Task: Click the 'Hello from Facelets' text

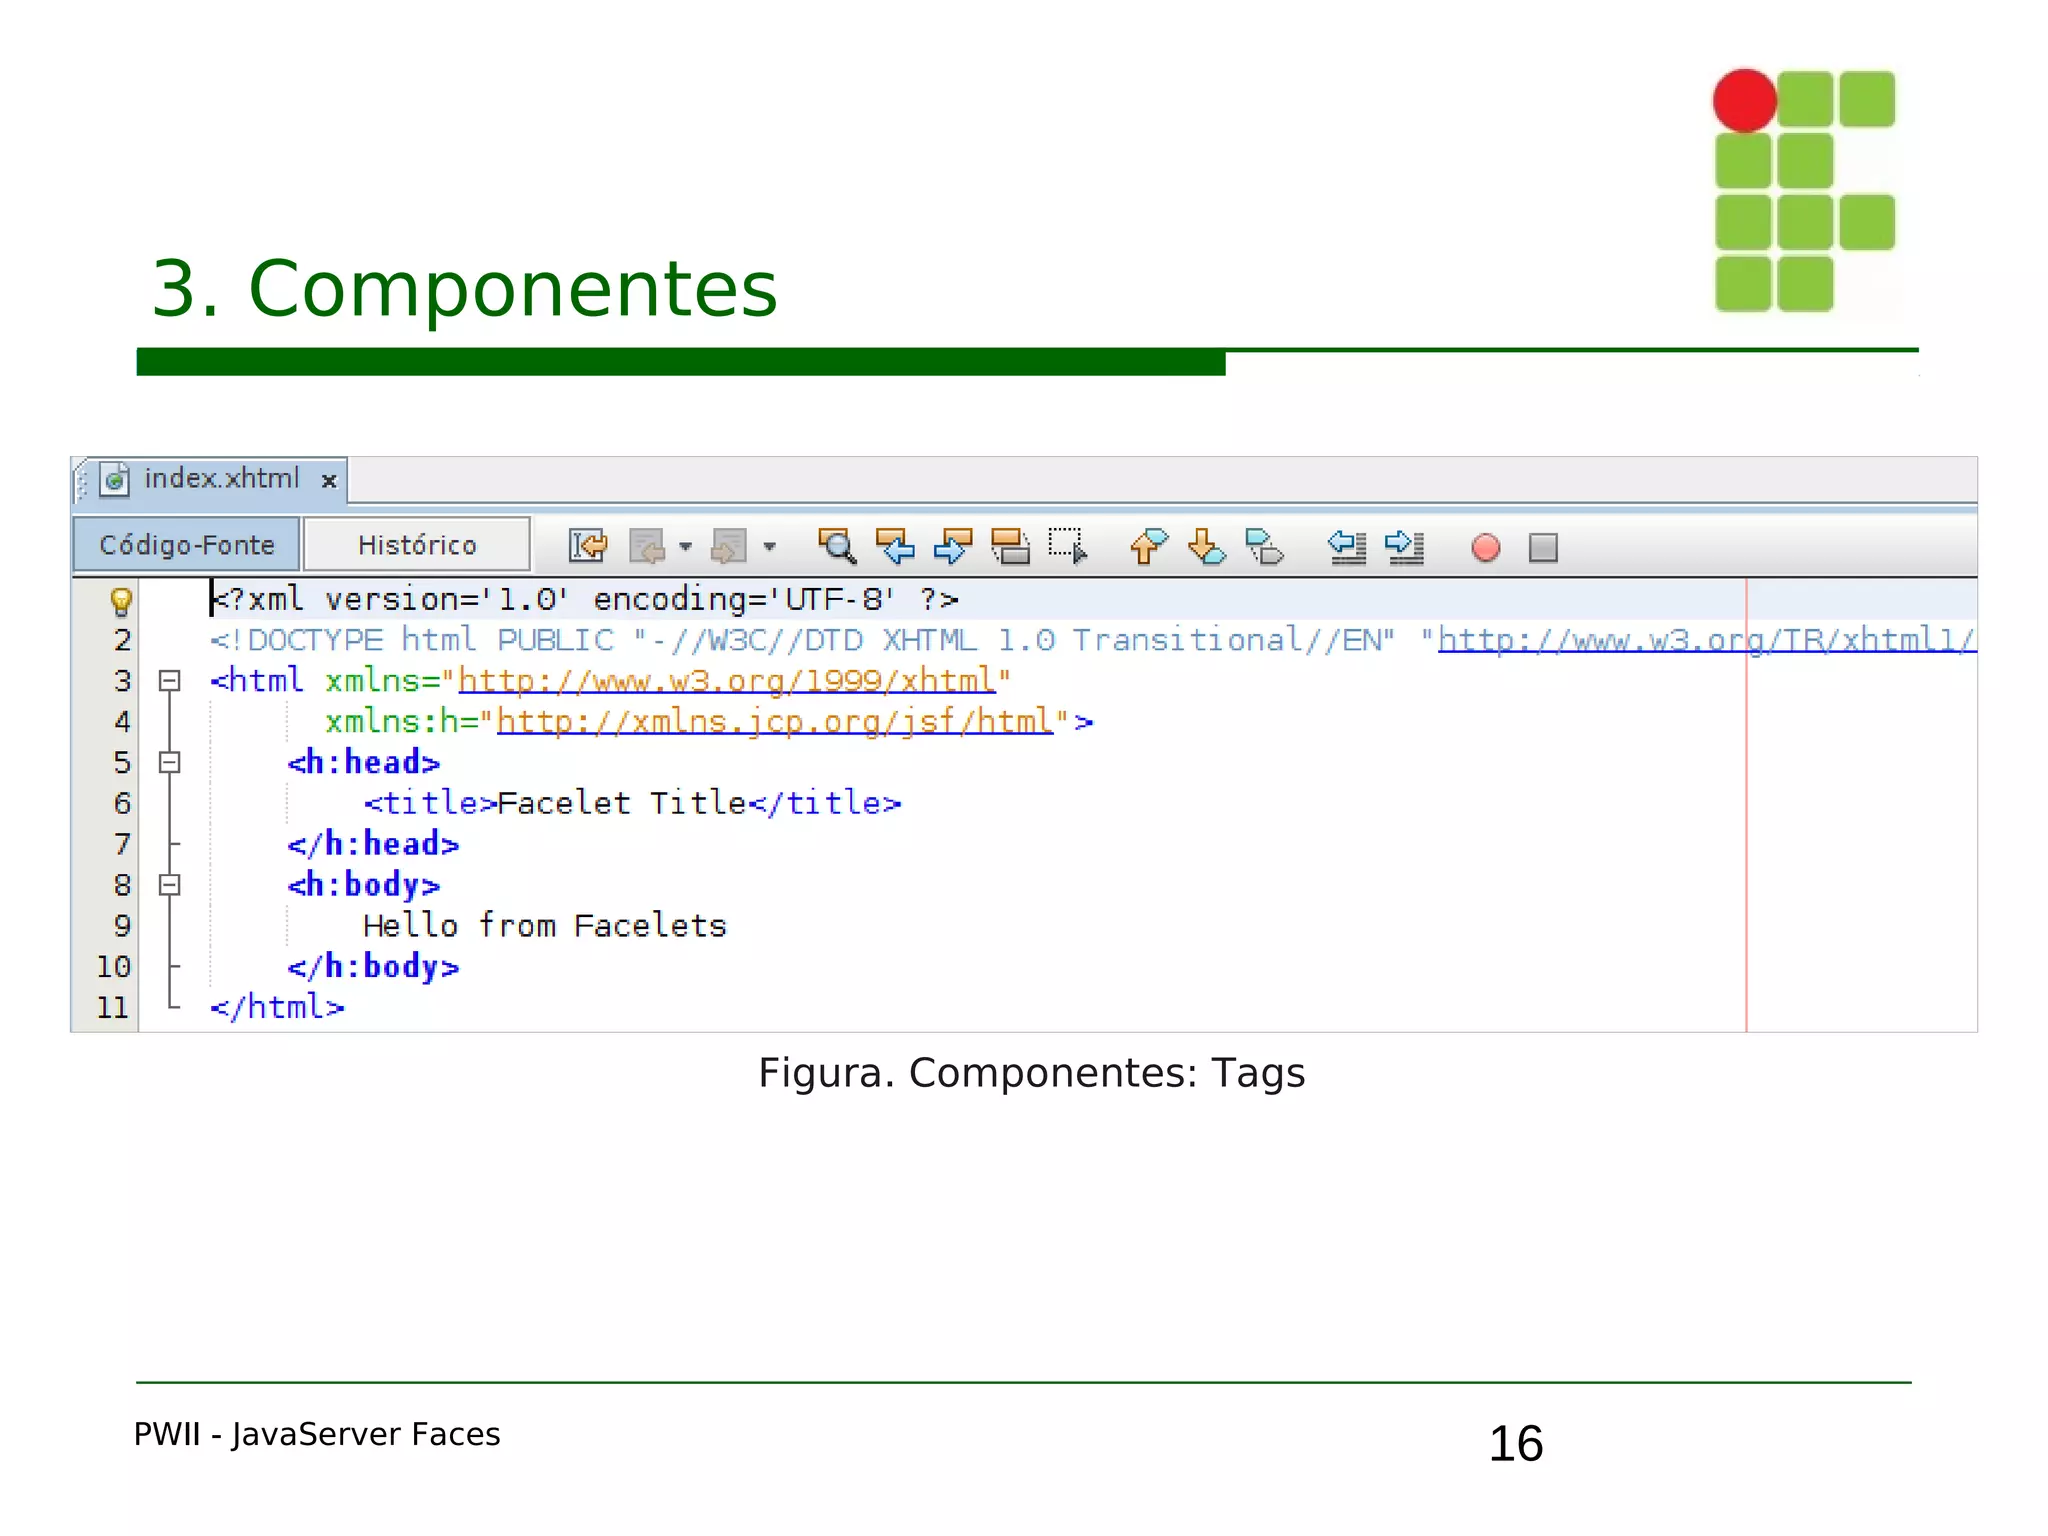Action: [x=545, y=926]
